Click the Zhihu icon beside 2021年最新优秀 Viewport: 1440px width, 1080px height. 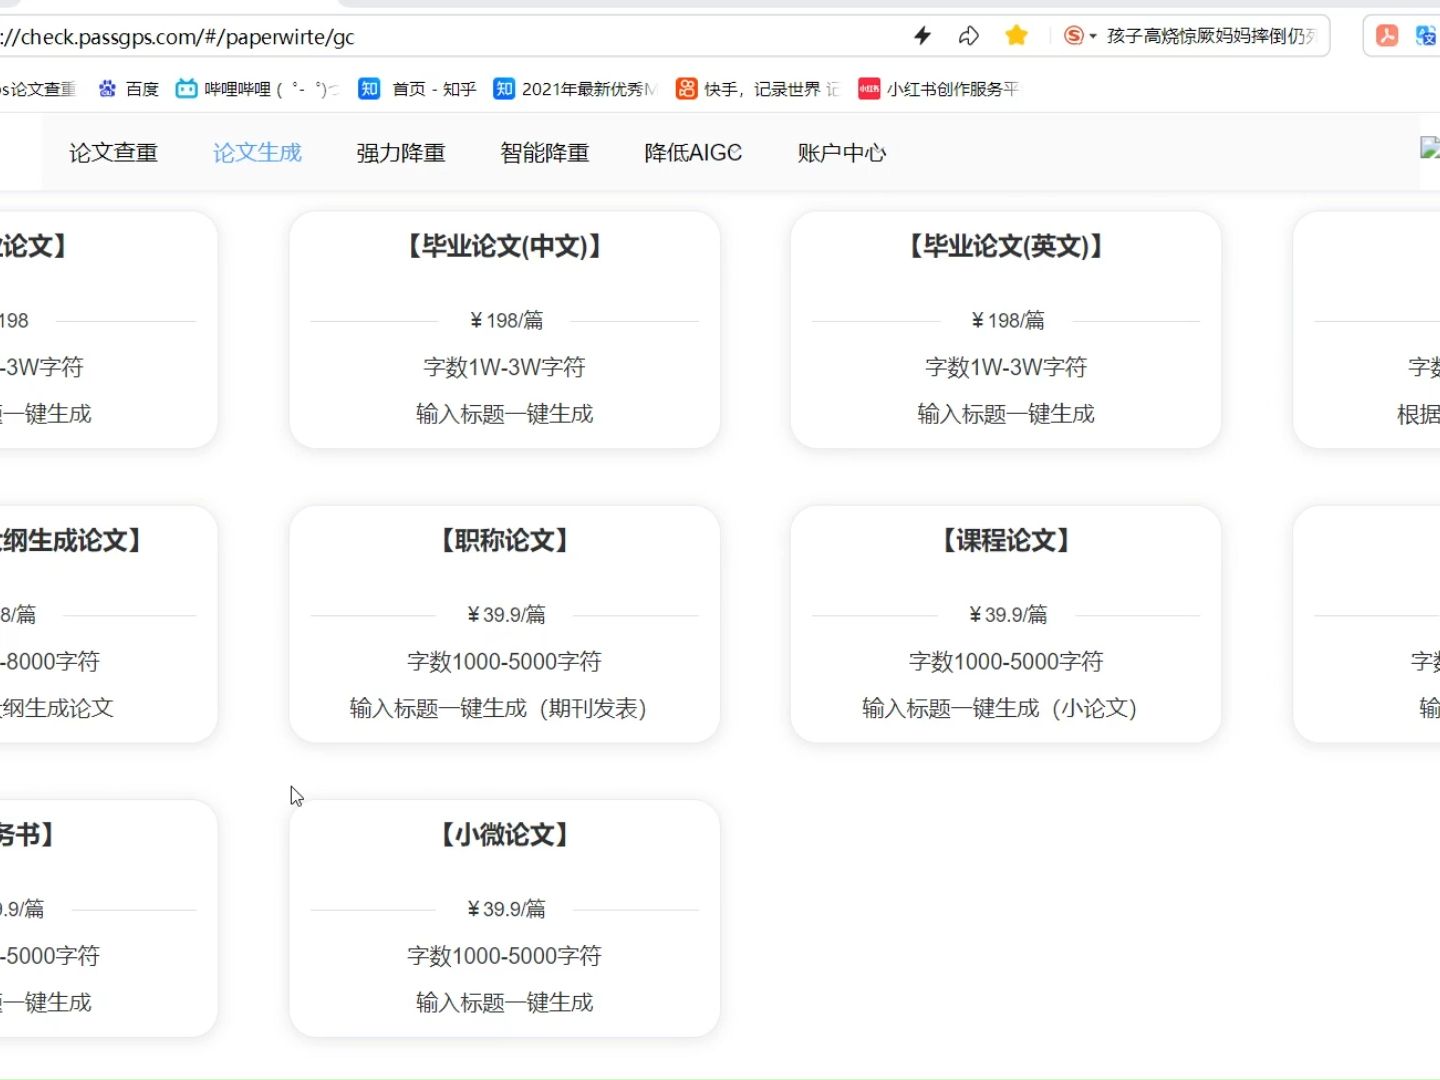tap(504, 89)
